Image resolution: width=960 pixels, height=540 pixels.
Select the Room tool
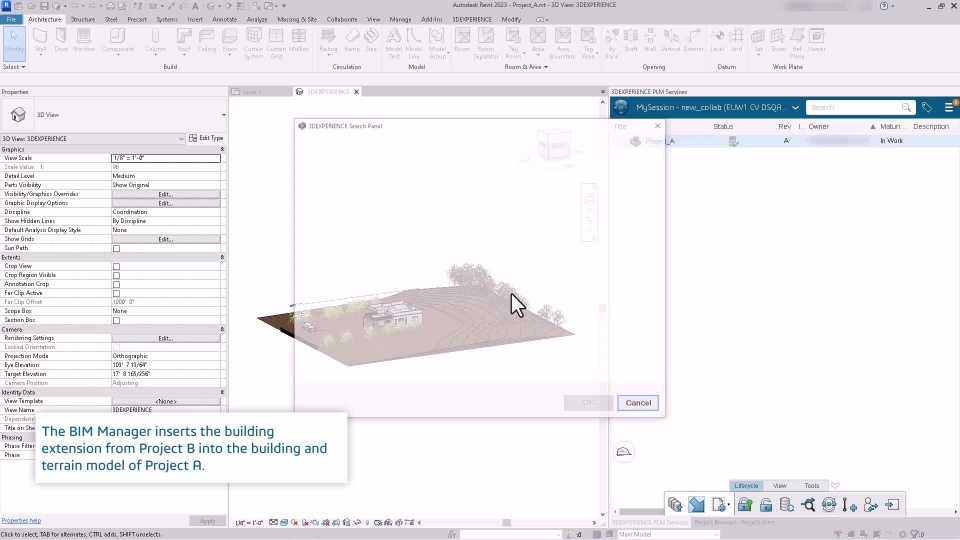tap(462, 40)
